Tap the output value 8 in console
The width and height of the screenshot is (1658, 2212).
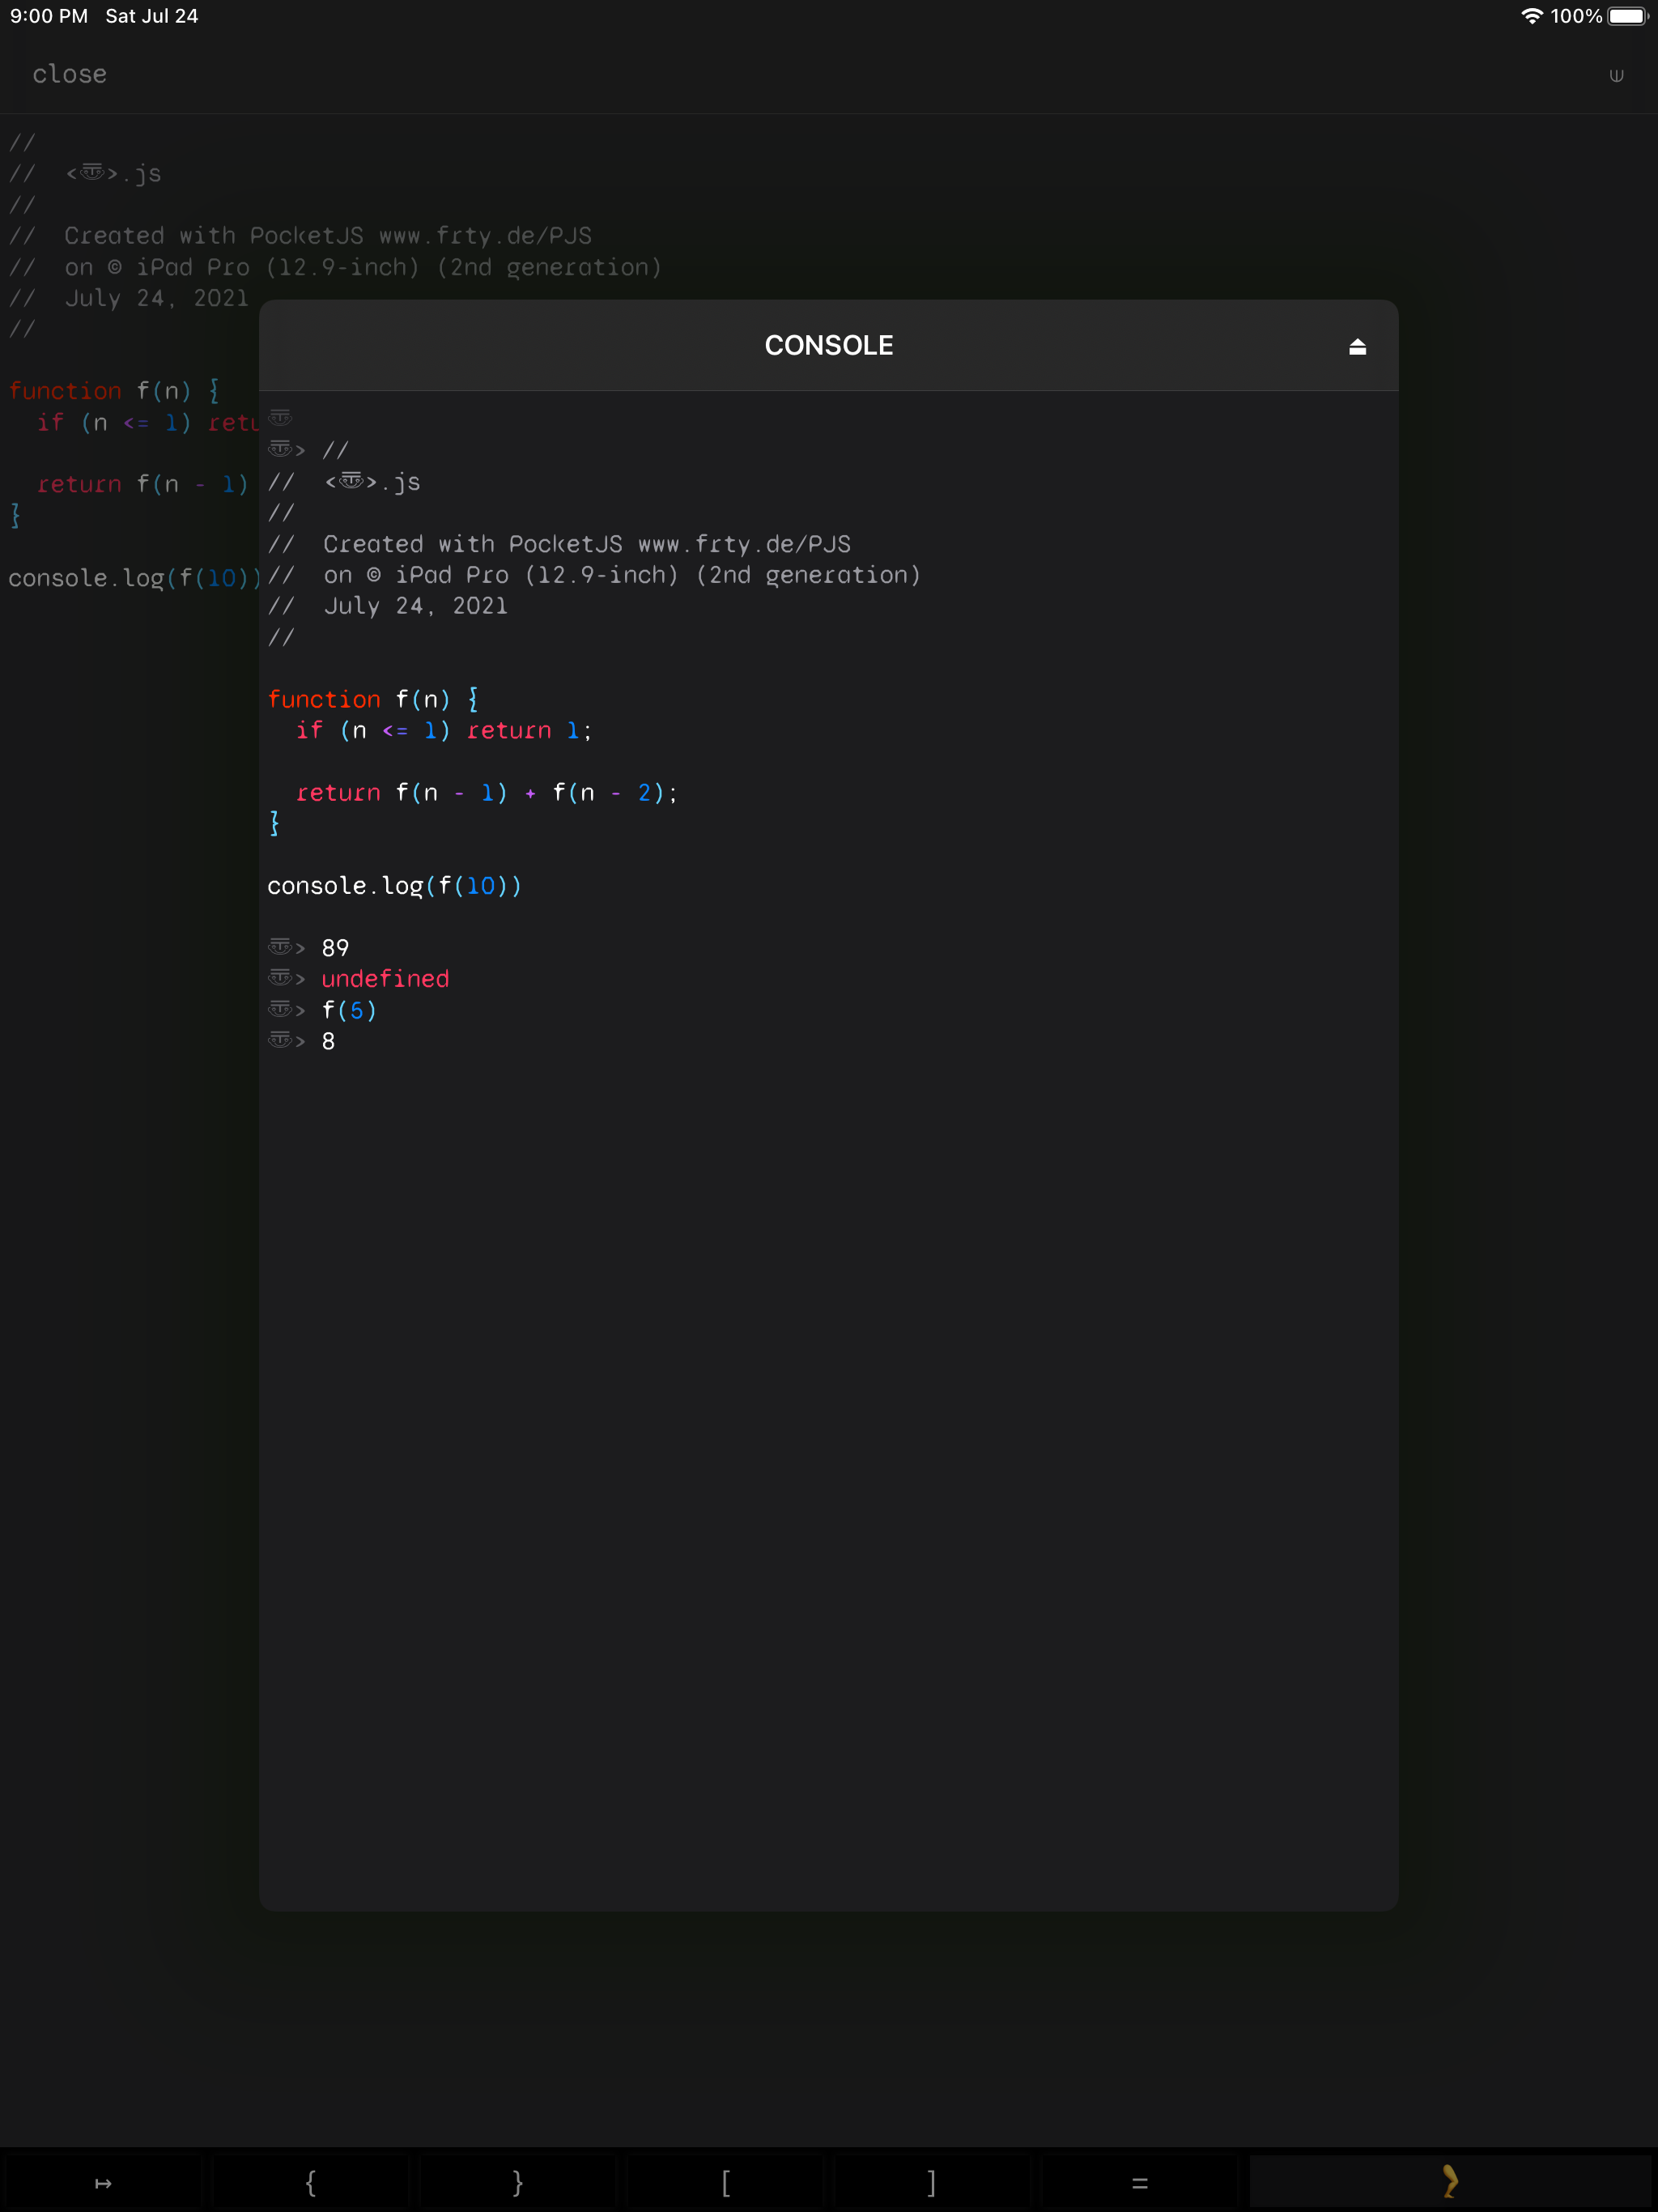tap(328, 1041)
